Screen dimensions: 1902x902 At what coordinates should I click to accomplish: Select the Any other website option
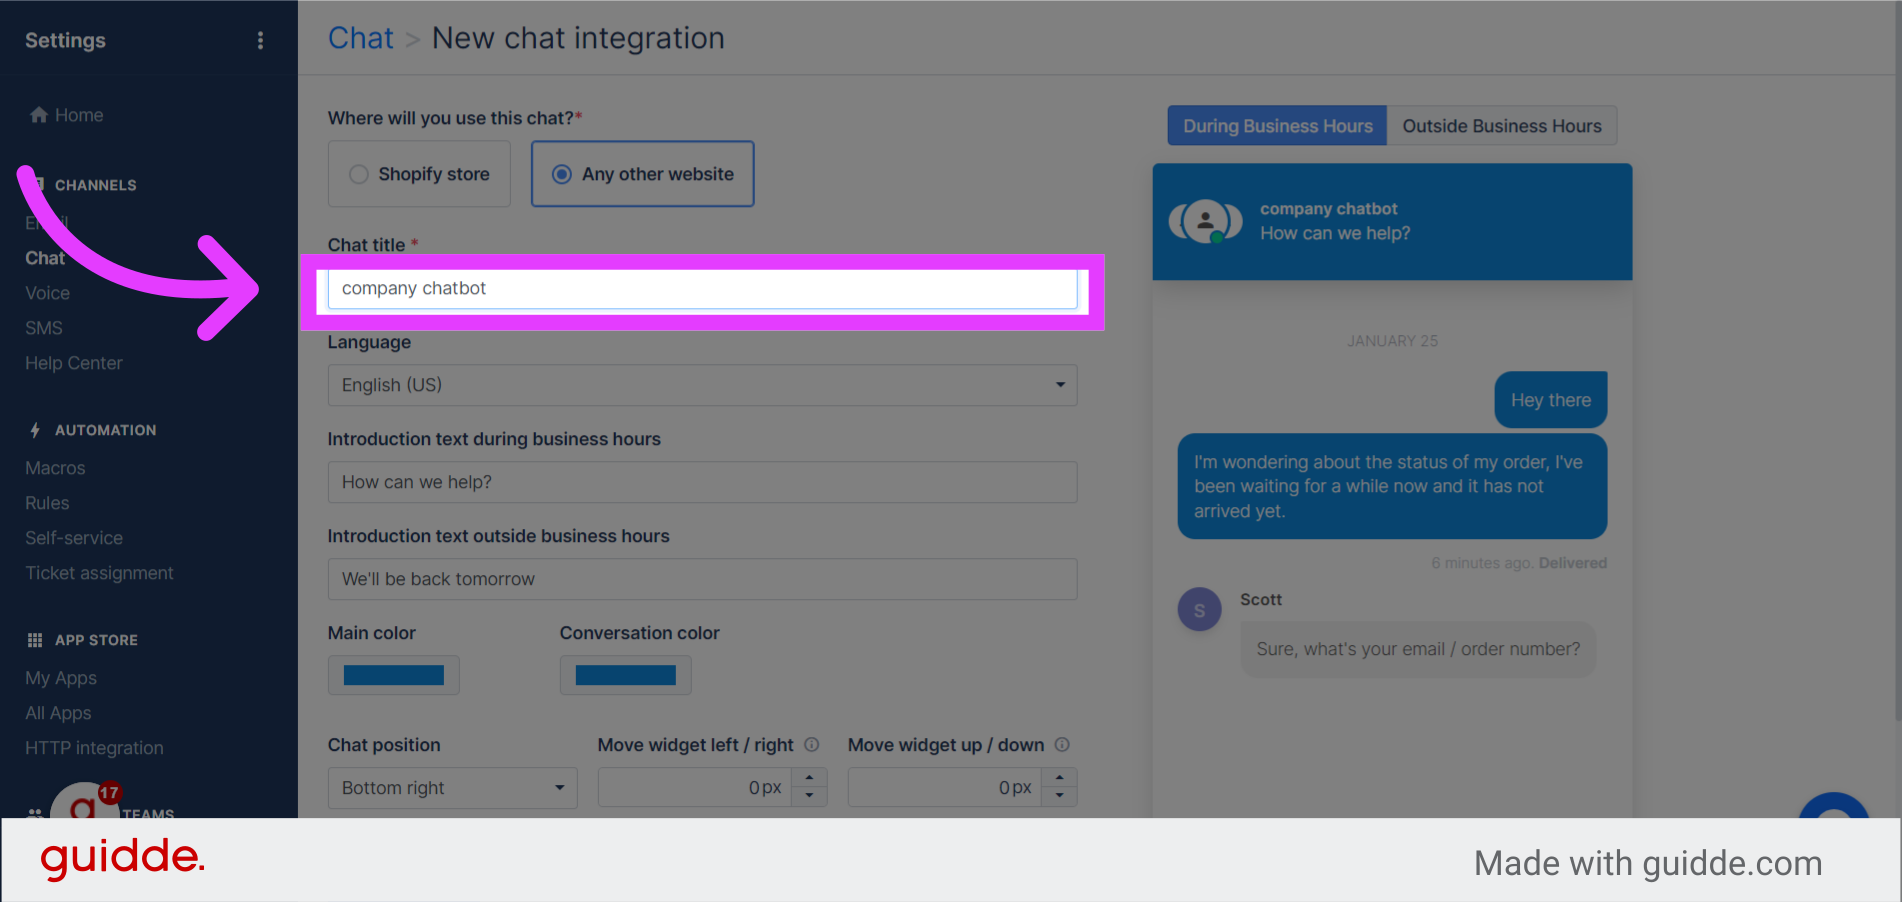coord(643,174)
